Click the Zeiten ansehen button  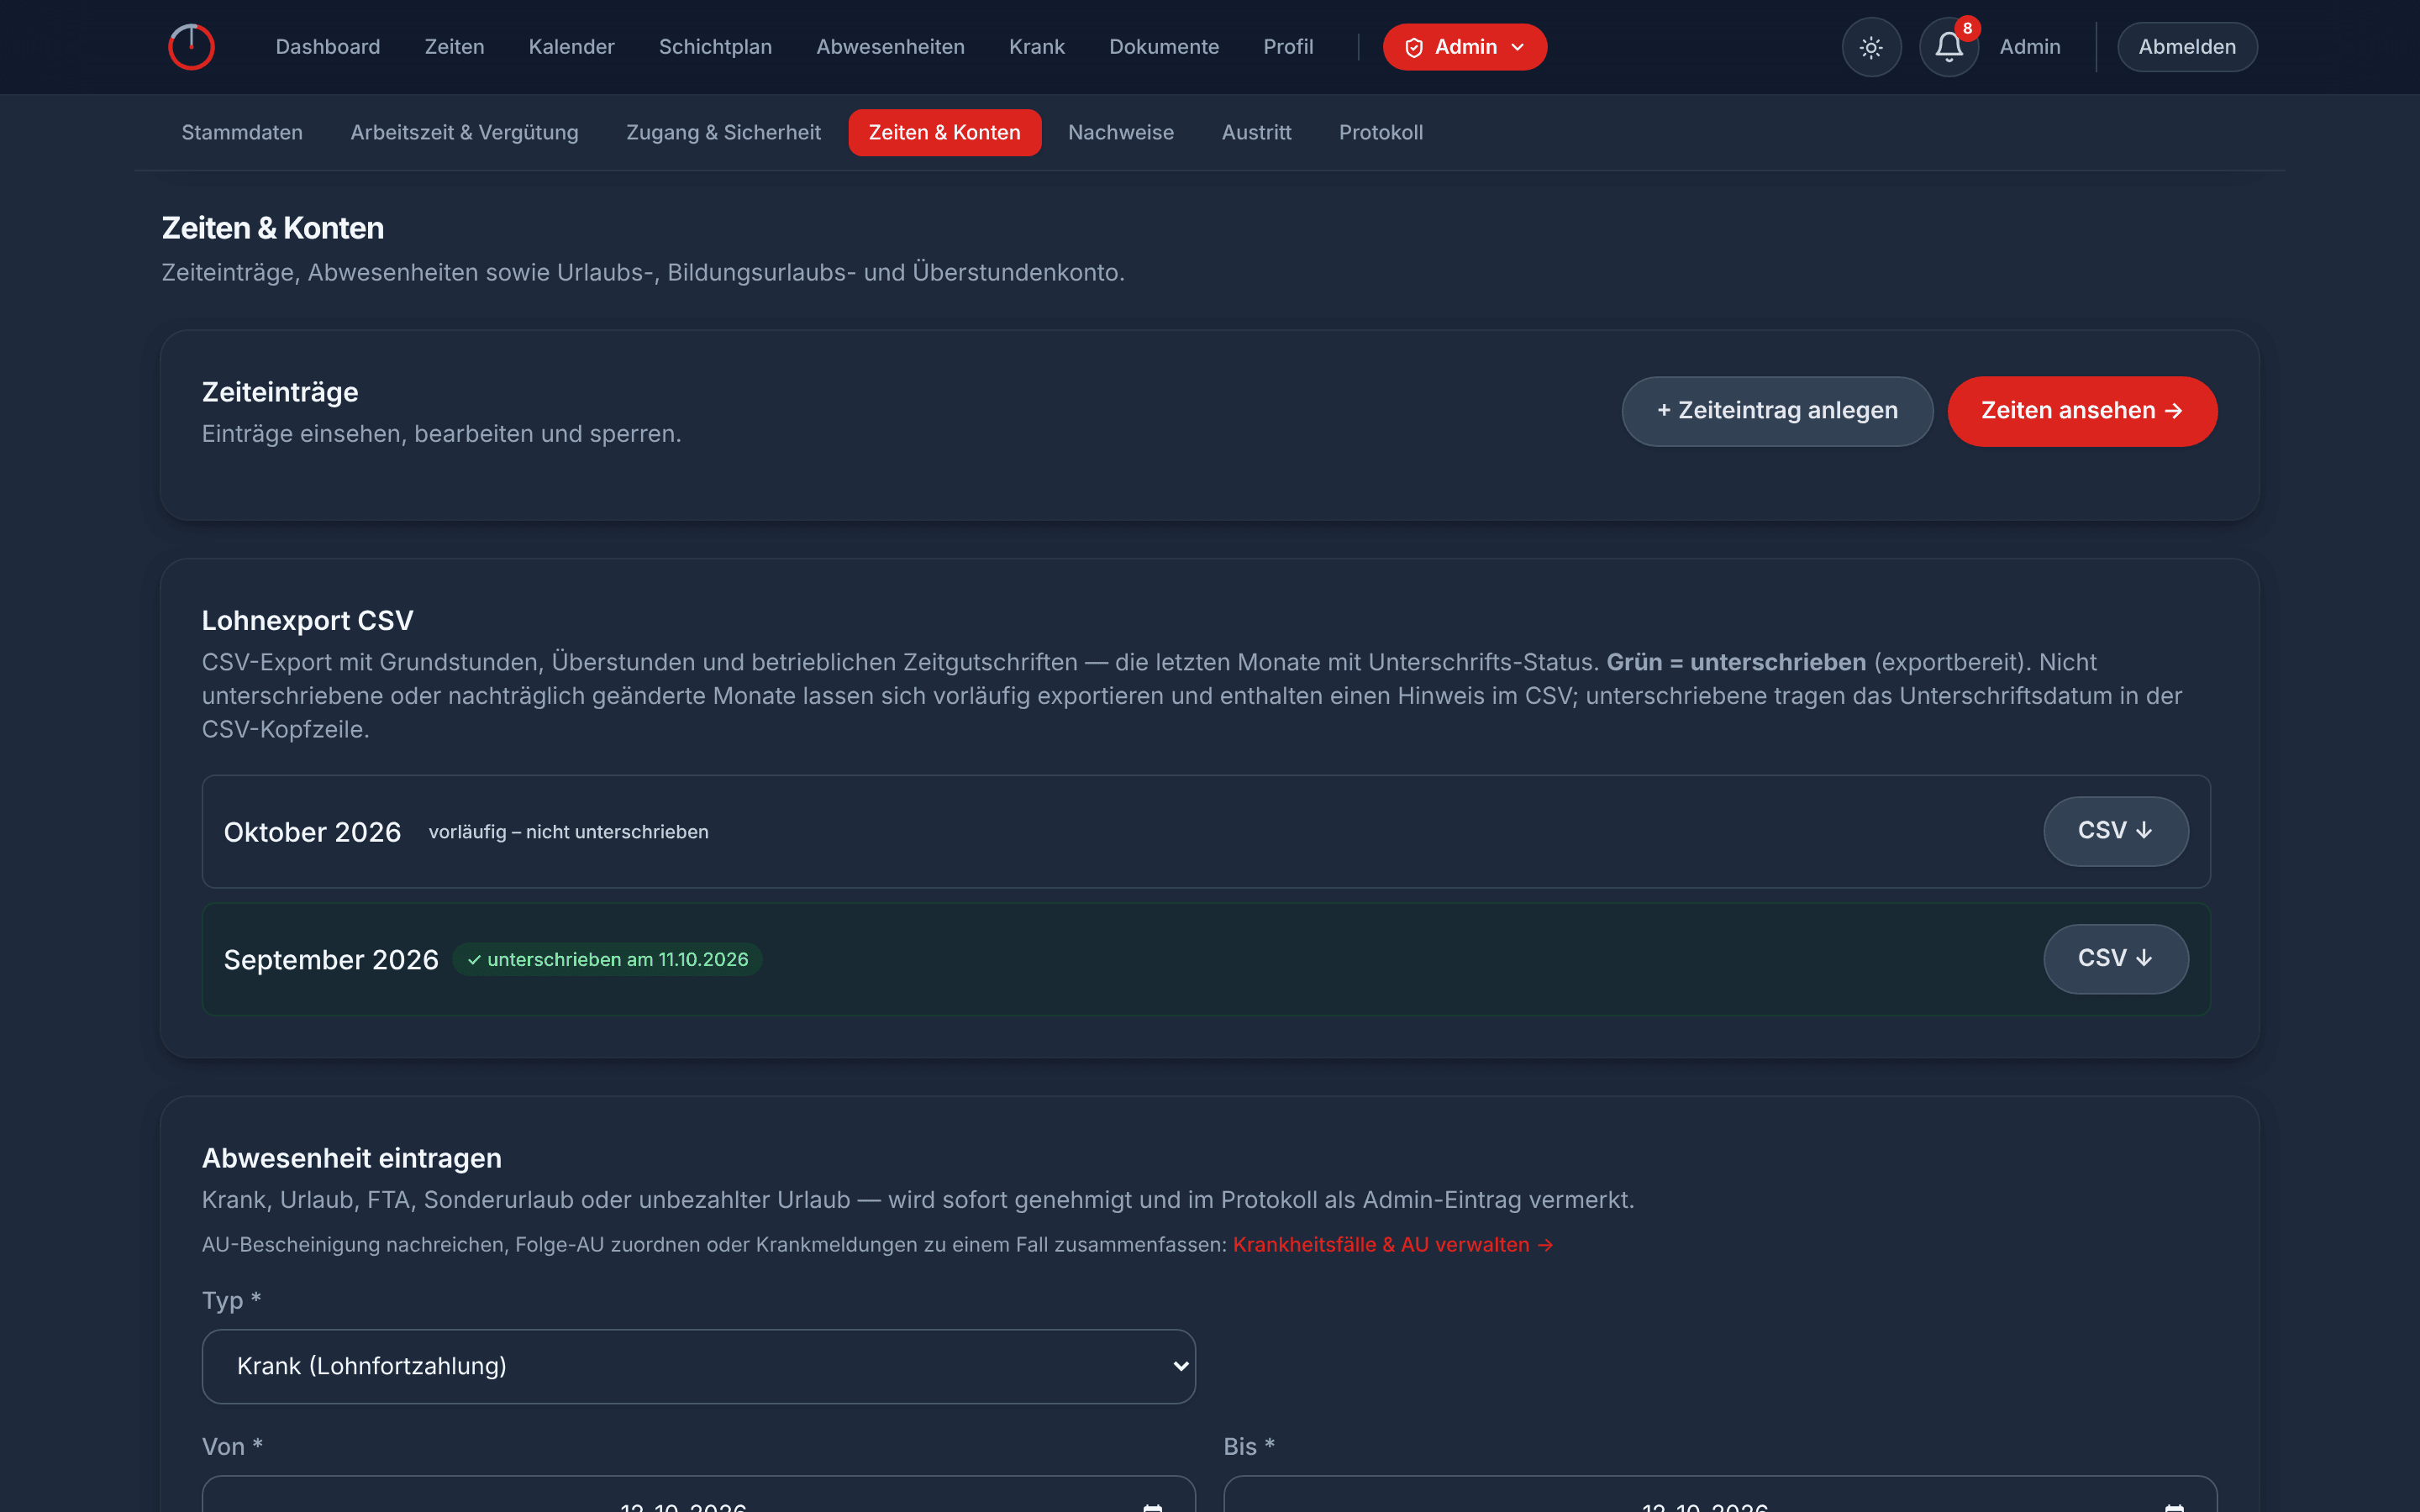2081,411
